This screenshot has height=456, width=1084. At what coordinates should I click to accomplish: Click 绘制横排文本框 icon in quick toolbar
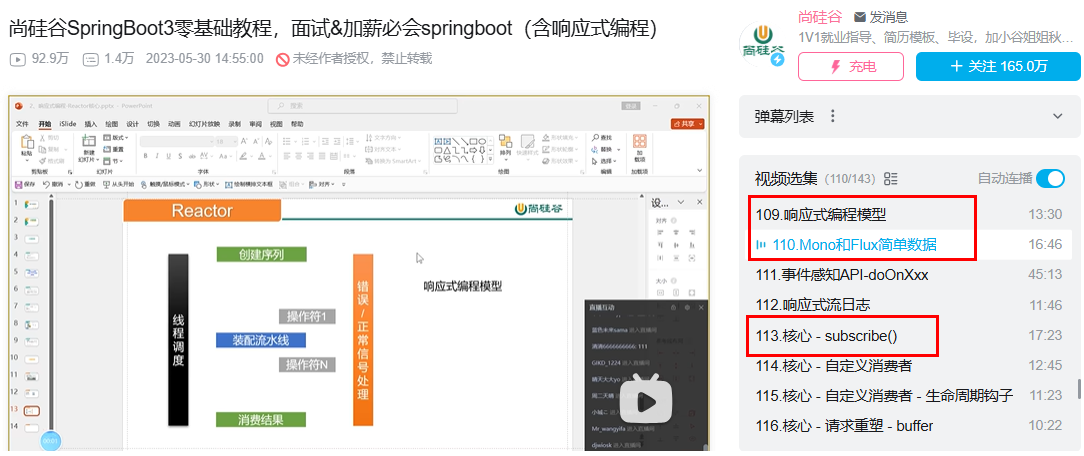pyautogui.click(x=229, y=184)
